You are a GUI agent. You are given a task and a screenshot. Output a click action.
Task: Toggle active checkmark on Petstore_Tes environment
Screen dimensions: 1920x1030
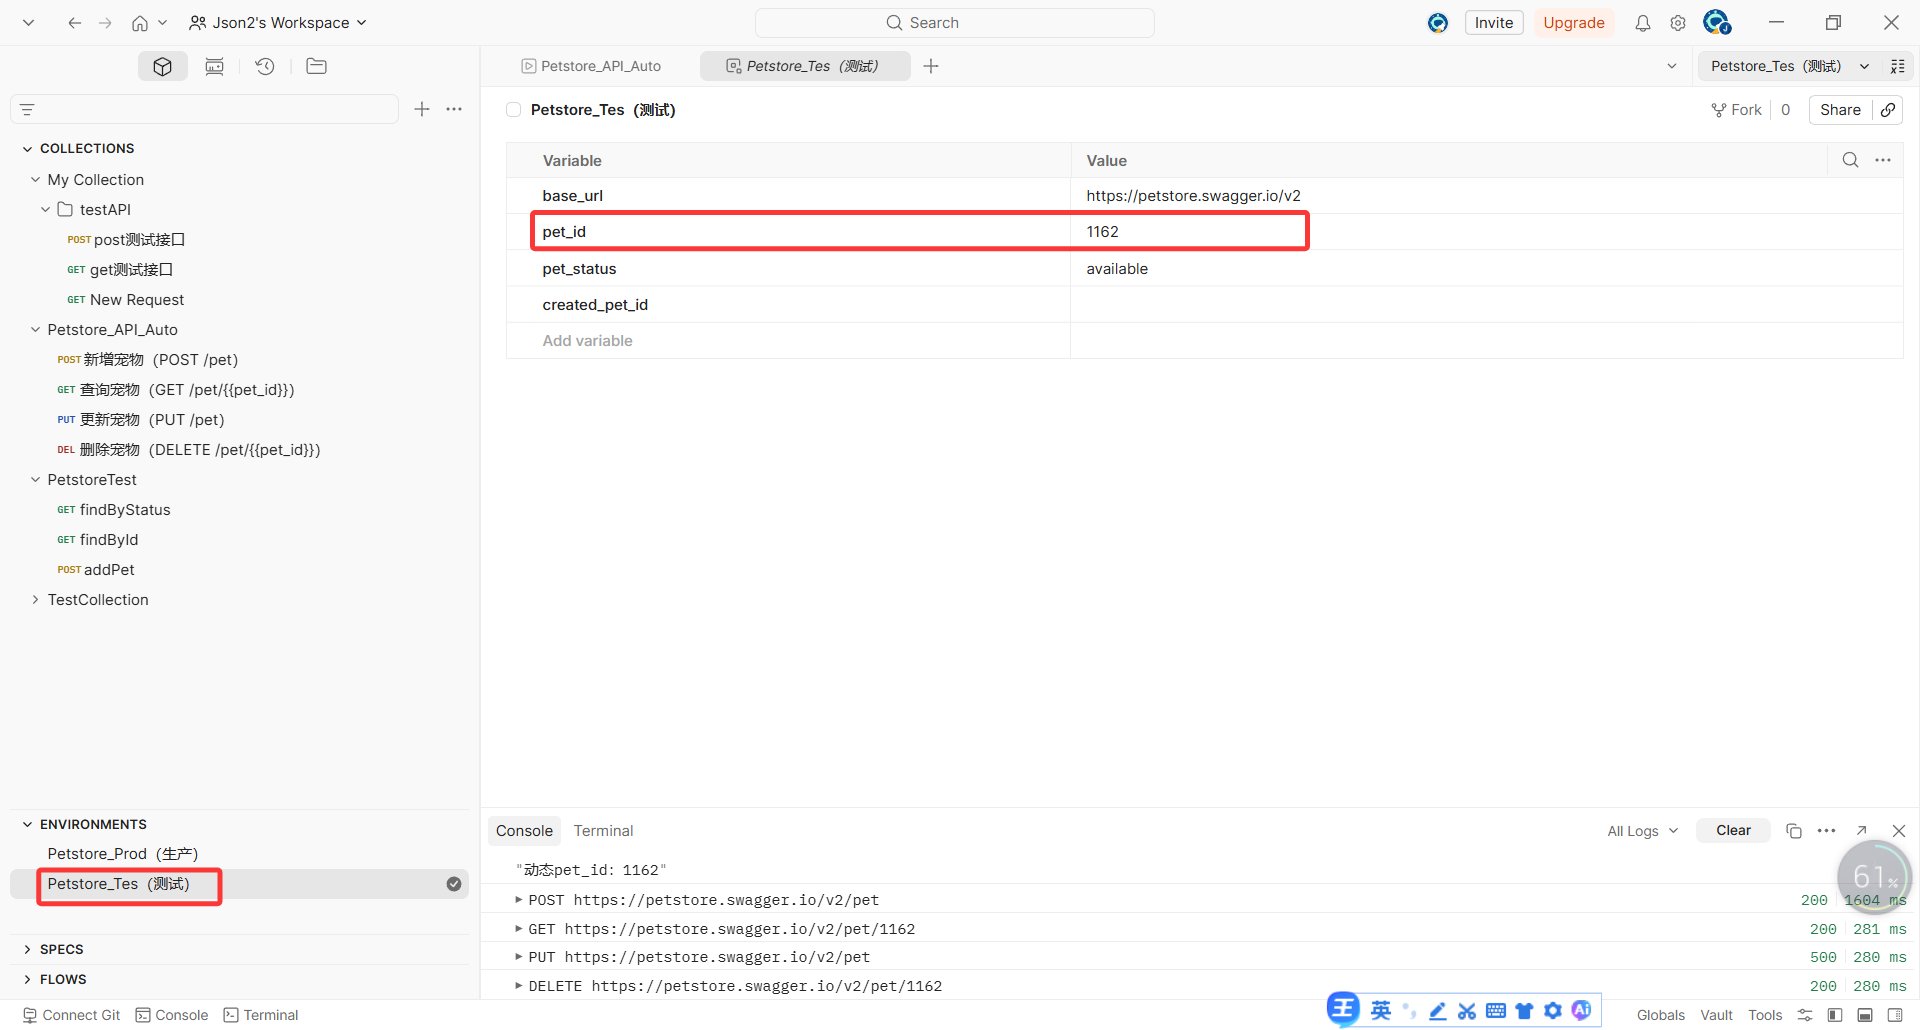(454, 884)
